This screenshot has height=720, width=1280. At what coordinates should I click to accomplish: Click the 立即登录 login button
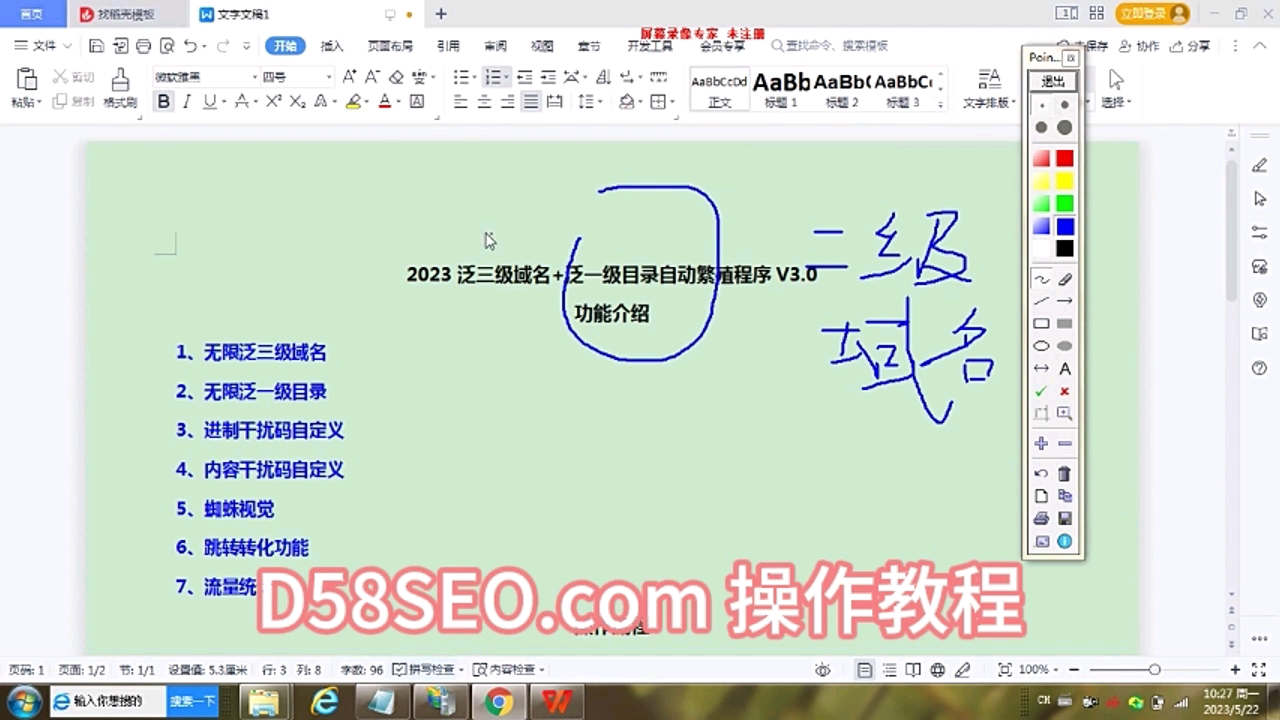[x=1154, y=13]
